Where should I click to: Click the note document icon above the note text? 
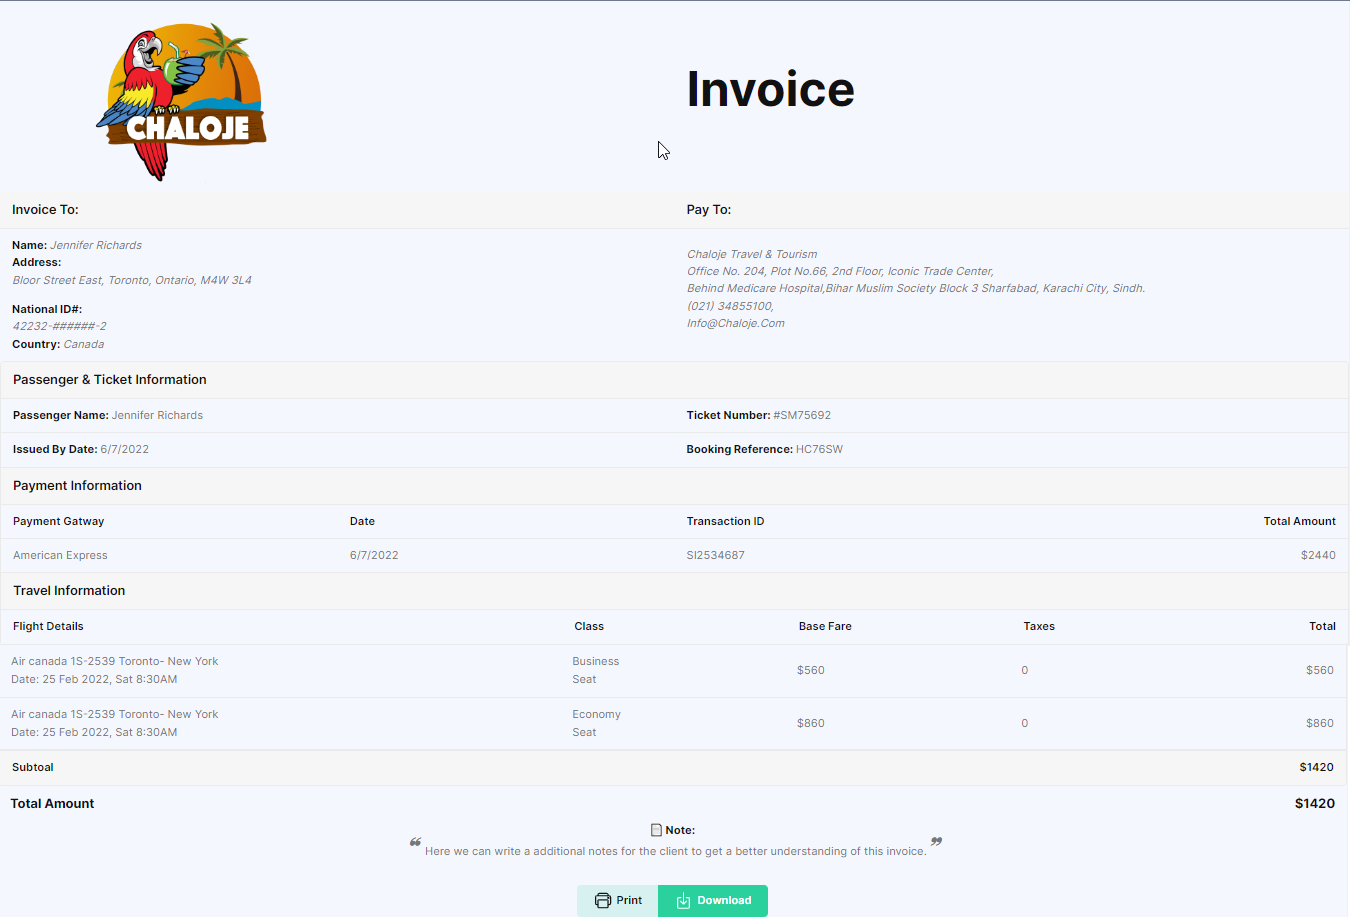(x=655, y=829)
